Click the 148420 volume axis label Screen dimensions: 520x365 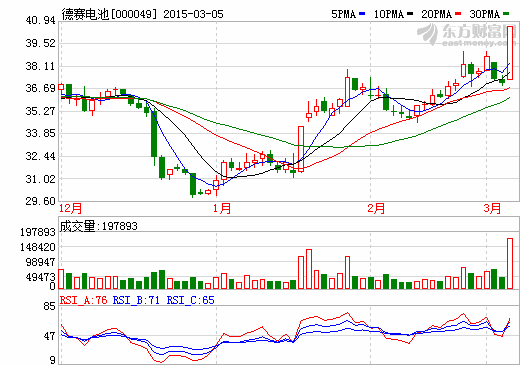[x=38, y=247]
